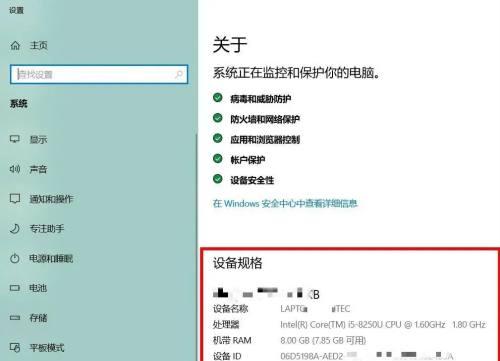Select 设备安全性 text
500x361 pixels.
tap(252, 180)
